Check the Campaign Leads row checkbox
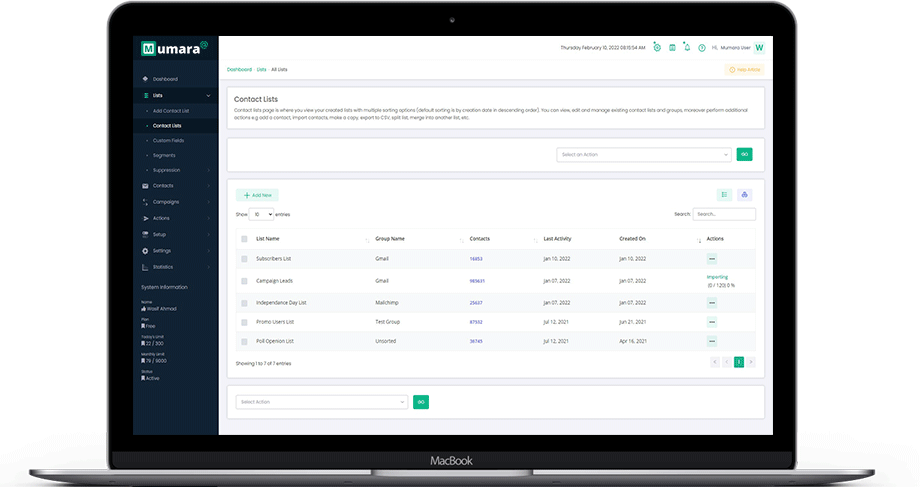Image resolution: width=920 pixels, height=487 pixels. (244, 281)
